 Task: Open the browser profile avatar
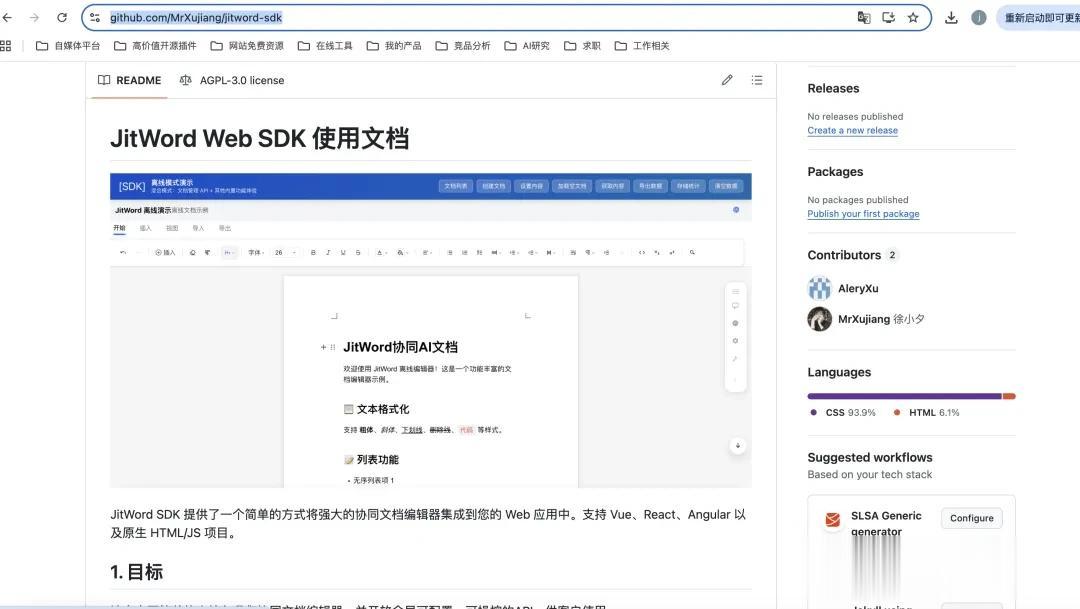[979, 18]
